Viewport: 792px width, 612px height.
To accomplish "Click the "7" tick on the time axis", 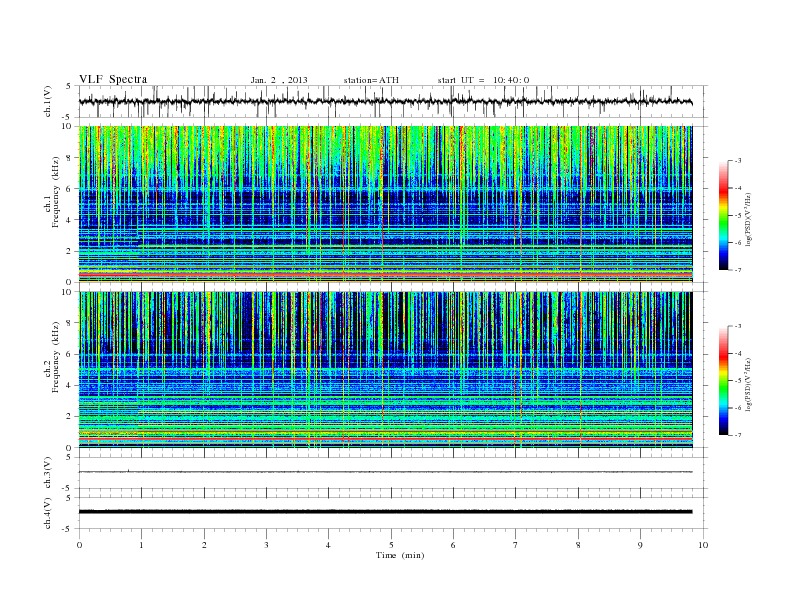I will (x=516, y=545).
